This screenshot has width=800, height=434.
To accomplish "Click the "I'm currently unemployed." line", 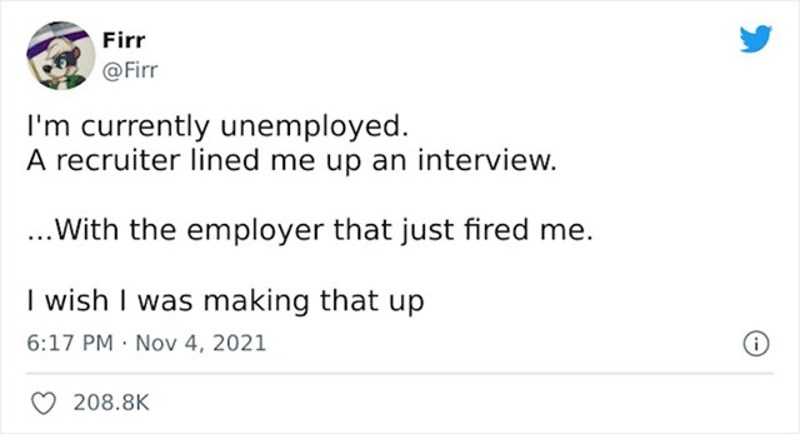I will pyautogui.click(x=217, y=129).
